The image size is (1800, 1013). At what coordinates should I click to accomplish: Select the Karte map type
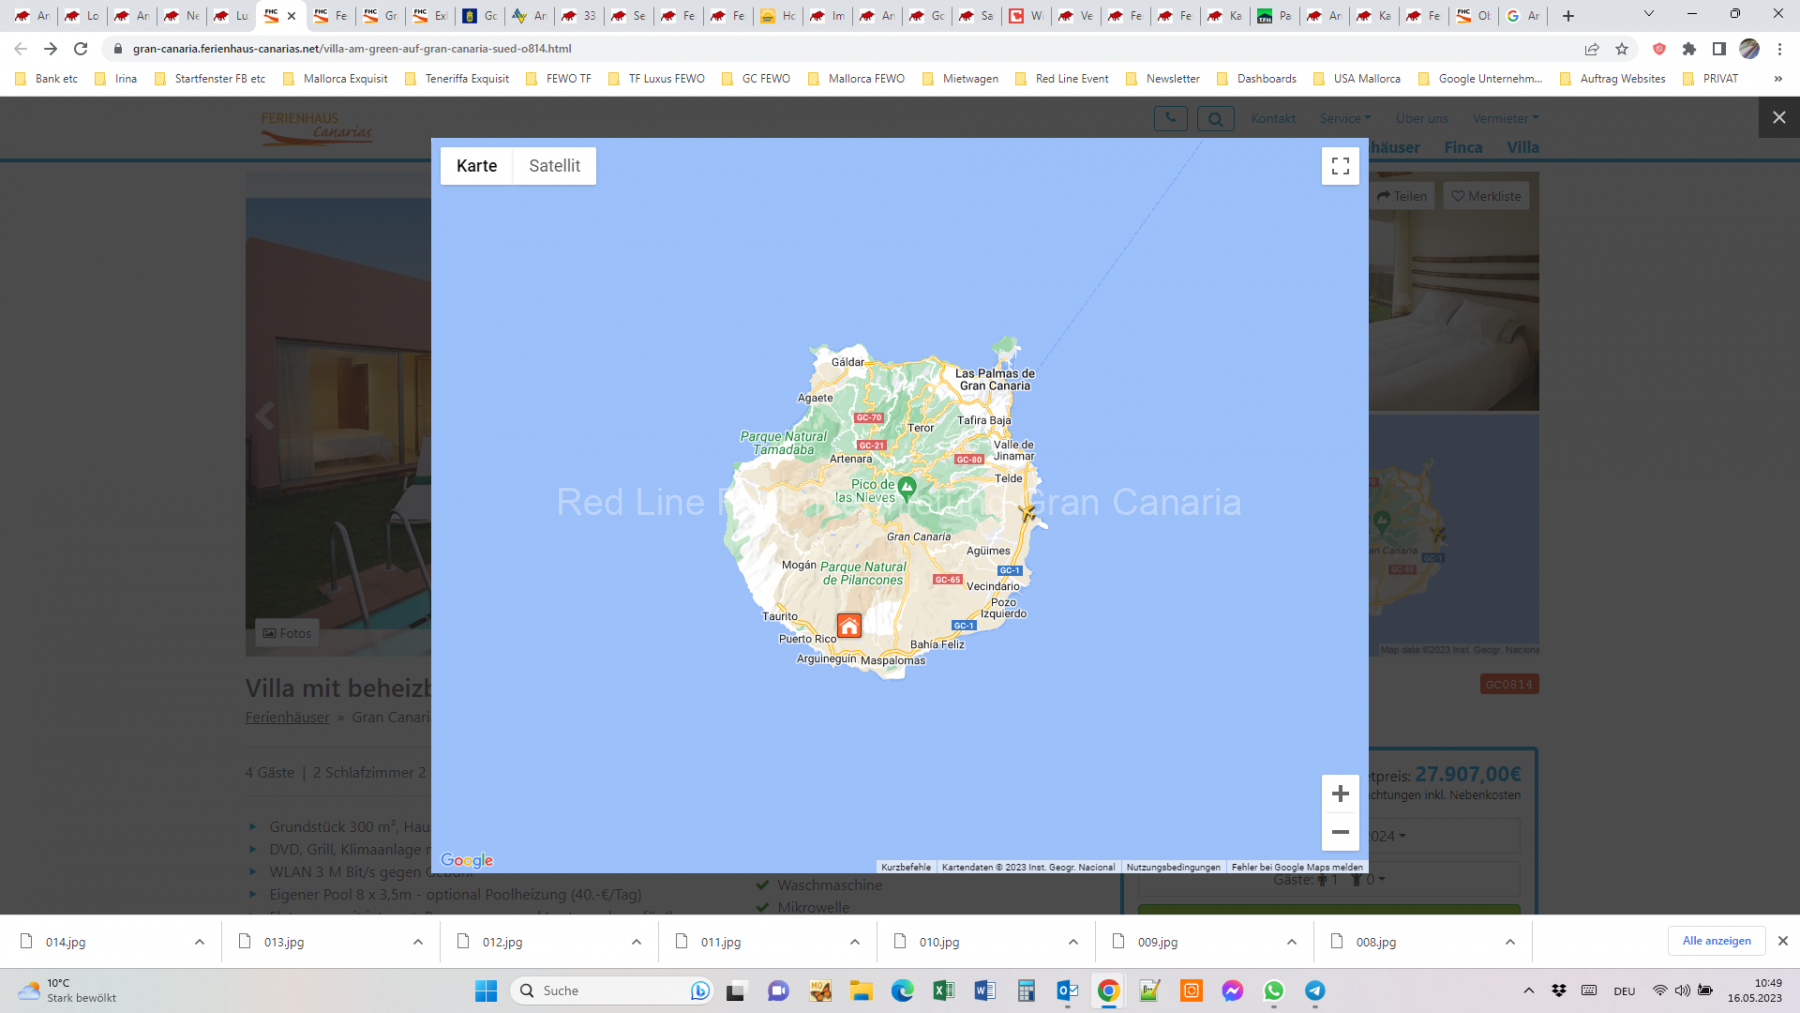[476, 166]
